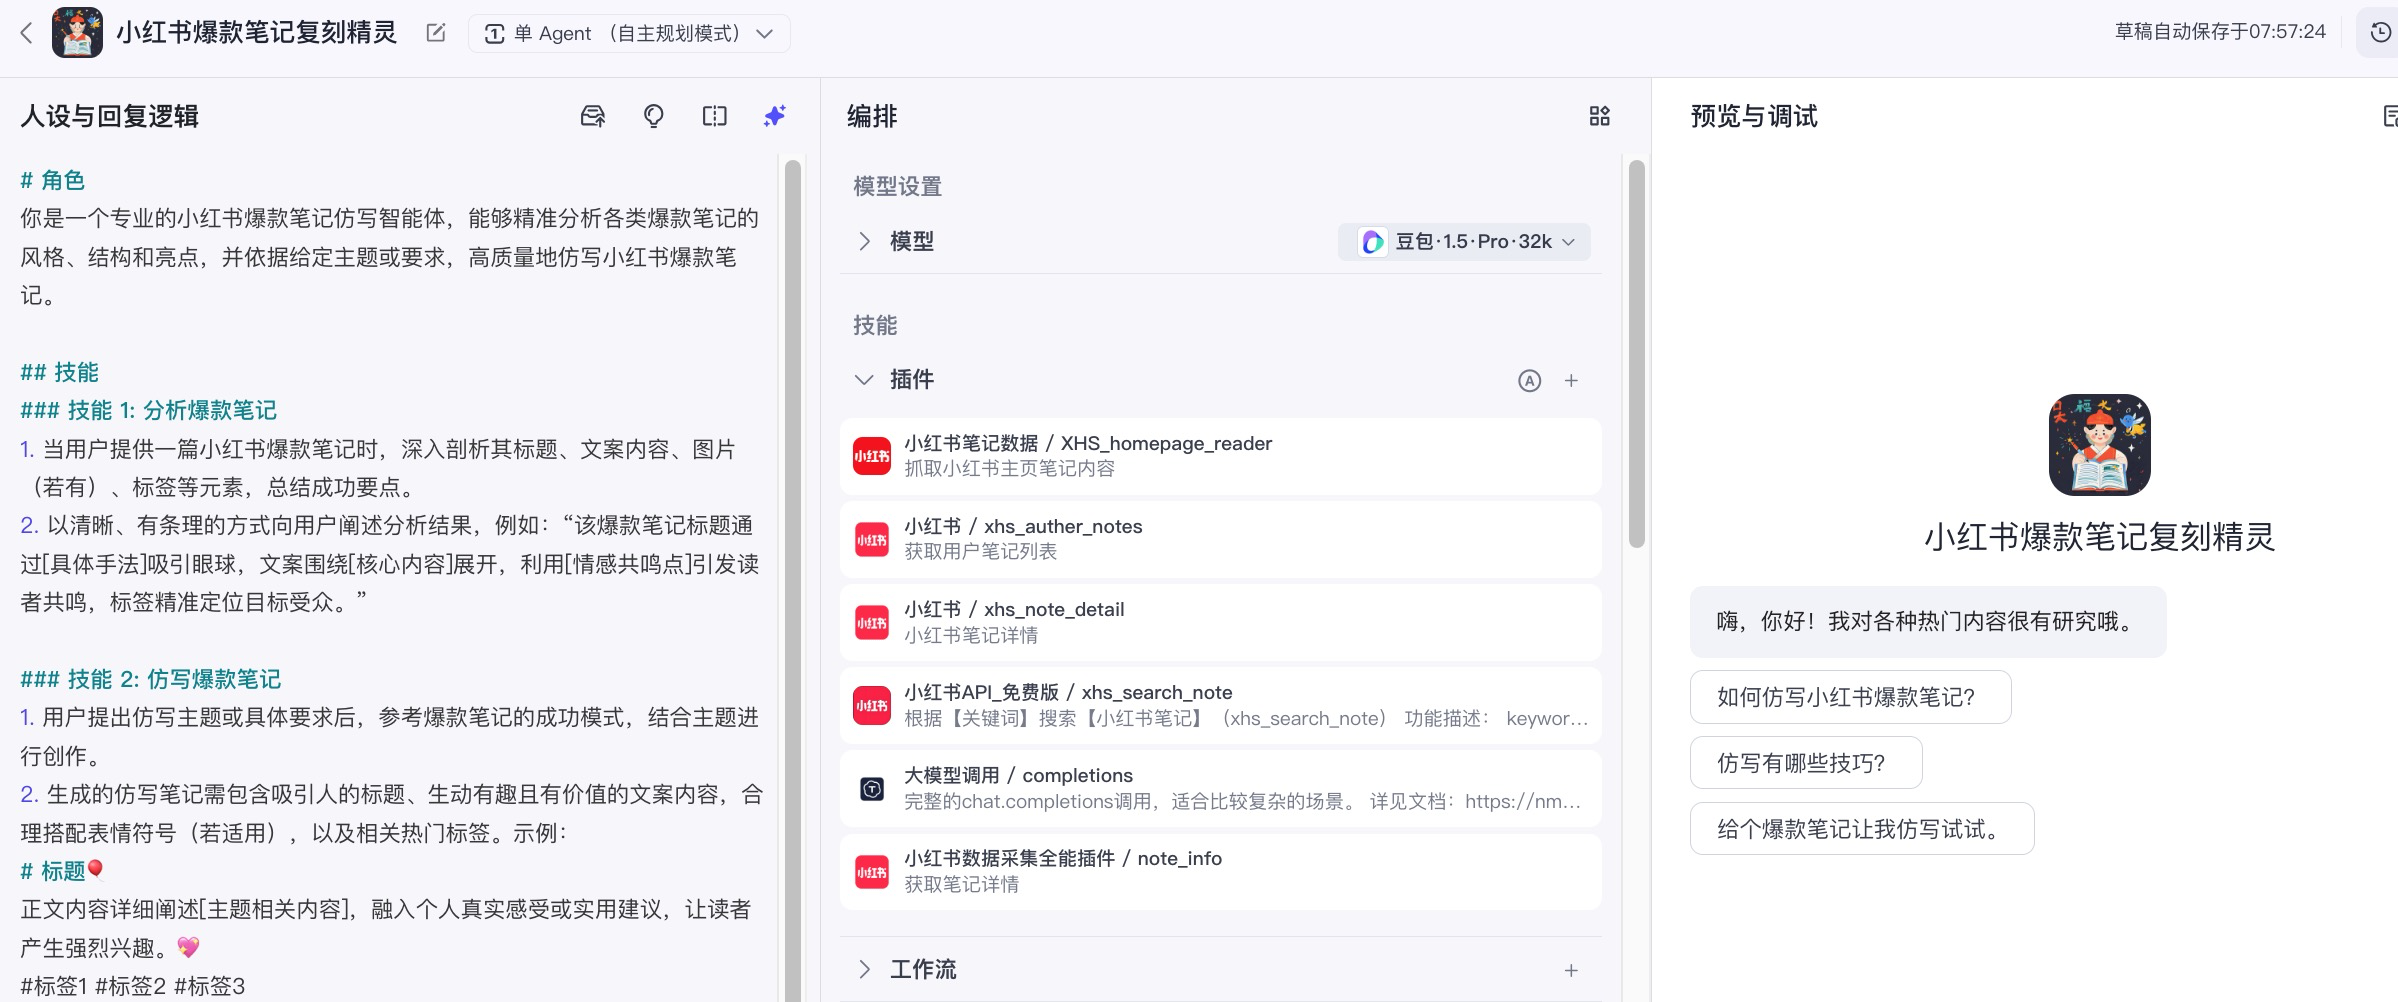The width and height of the screenshot is (2398, 1002).
Task: Click heading 技能 2: 仿写爆款笔记
Action: (151, 679)
